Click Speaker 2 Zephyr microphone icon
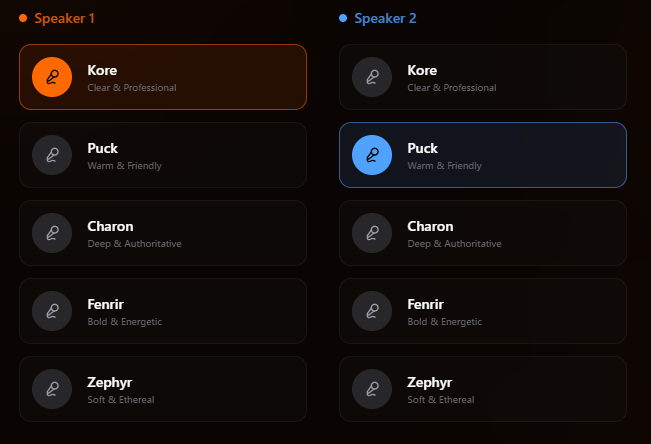This screenshot has height=444, width=651. [x=372, y=389]
